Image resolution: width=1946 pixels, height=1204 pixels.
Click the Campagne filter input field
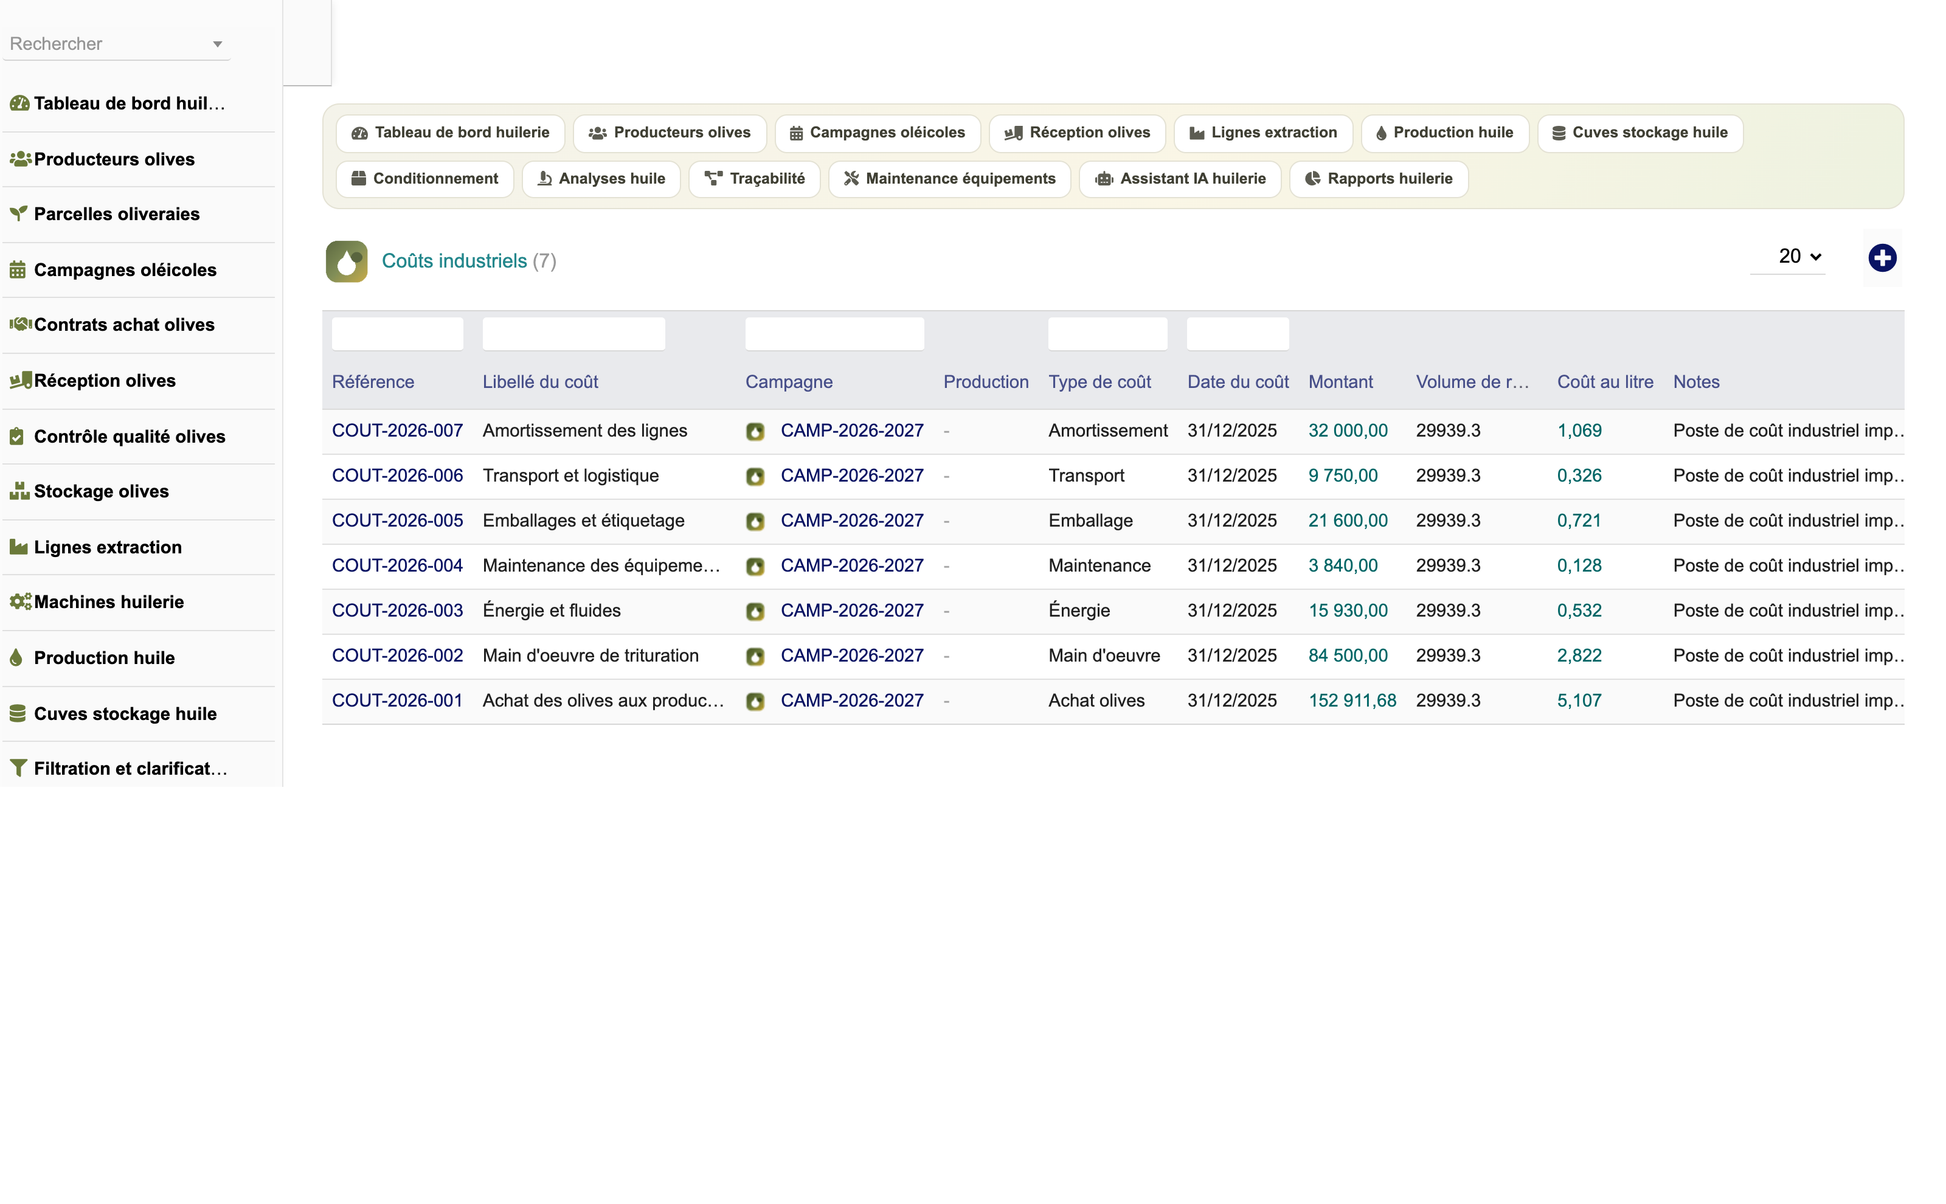click(x=834, y=334)
